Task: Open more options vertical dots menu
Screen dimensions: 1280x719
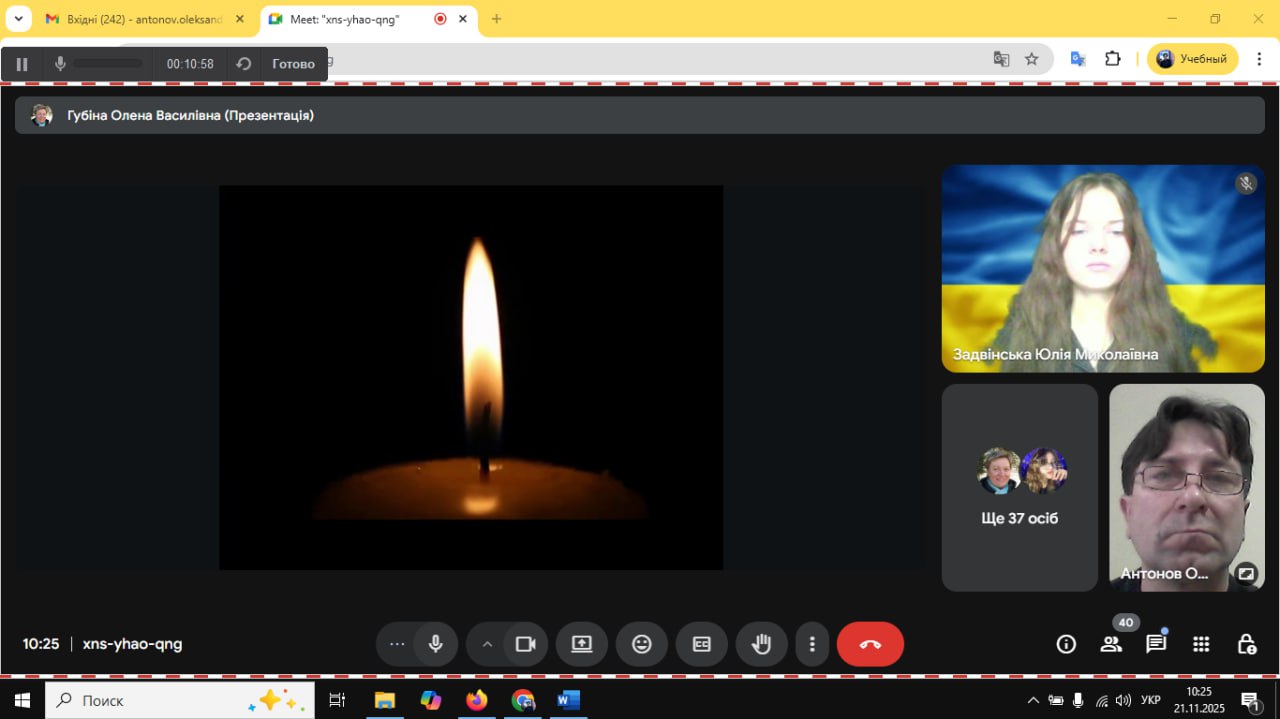Action: pos(813,644)
